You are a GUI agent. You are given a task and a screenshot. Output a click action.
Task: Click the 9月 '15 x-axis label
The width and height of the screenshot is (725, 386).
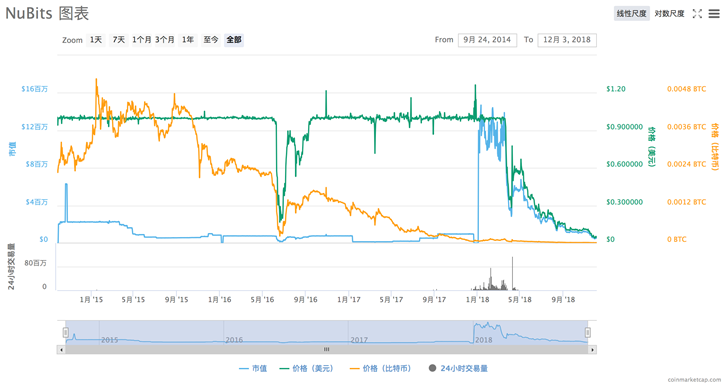pyautogui.click(x=177, y=300)
